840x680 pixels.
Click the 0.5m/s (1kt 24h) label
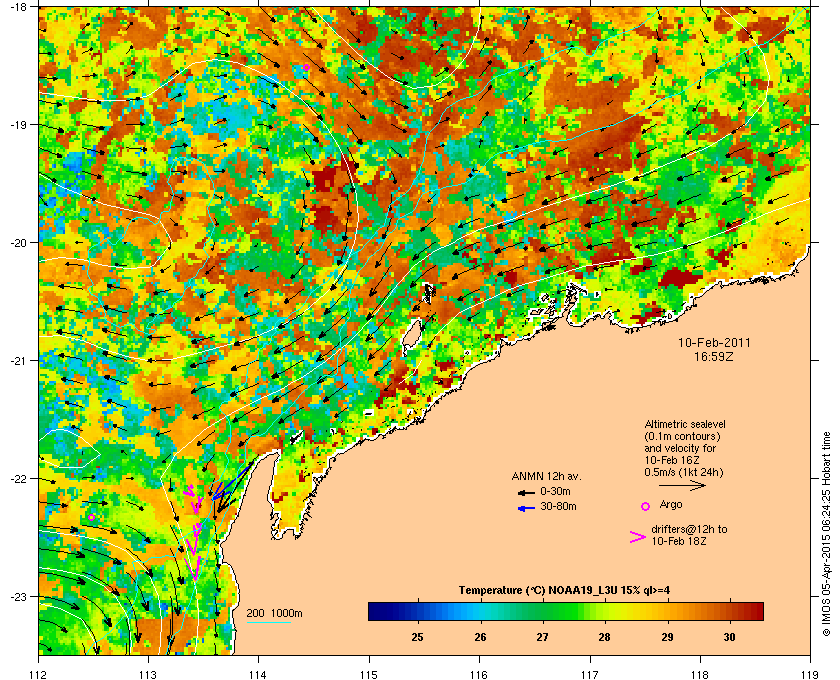tap(684, 472)
